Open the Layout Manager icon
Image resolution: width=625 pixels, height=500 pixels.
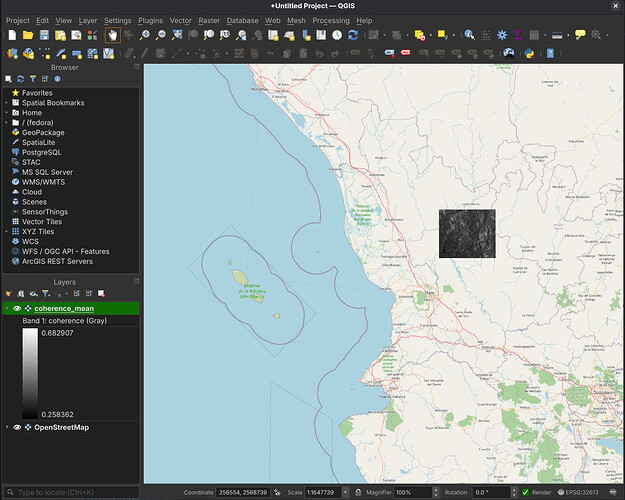(76, 35)
